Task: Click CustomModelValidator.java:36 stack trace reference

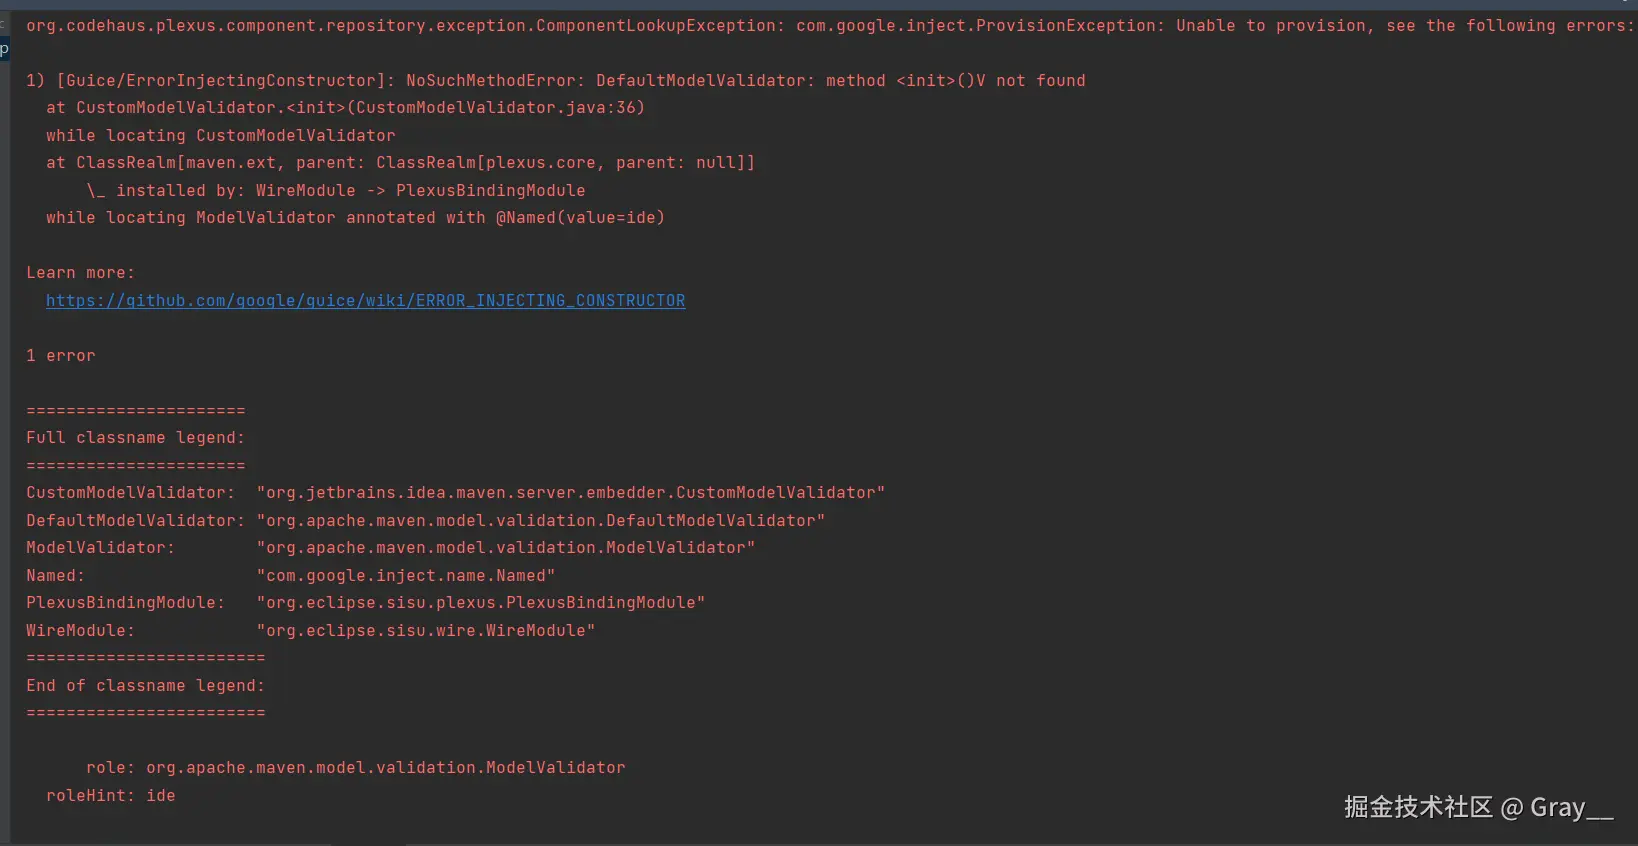Action: point(495,108)
